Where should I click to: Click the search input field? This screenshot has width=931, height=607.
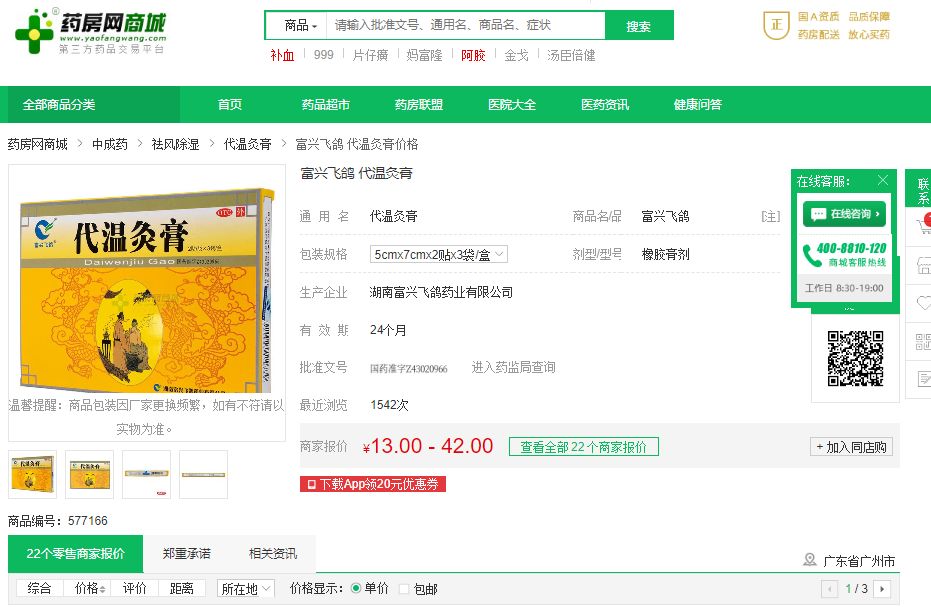point(466,25)
